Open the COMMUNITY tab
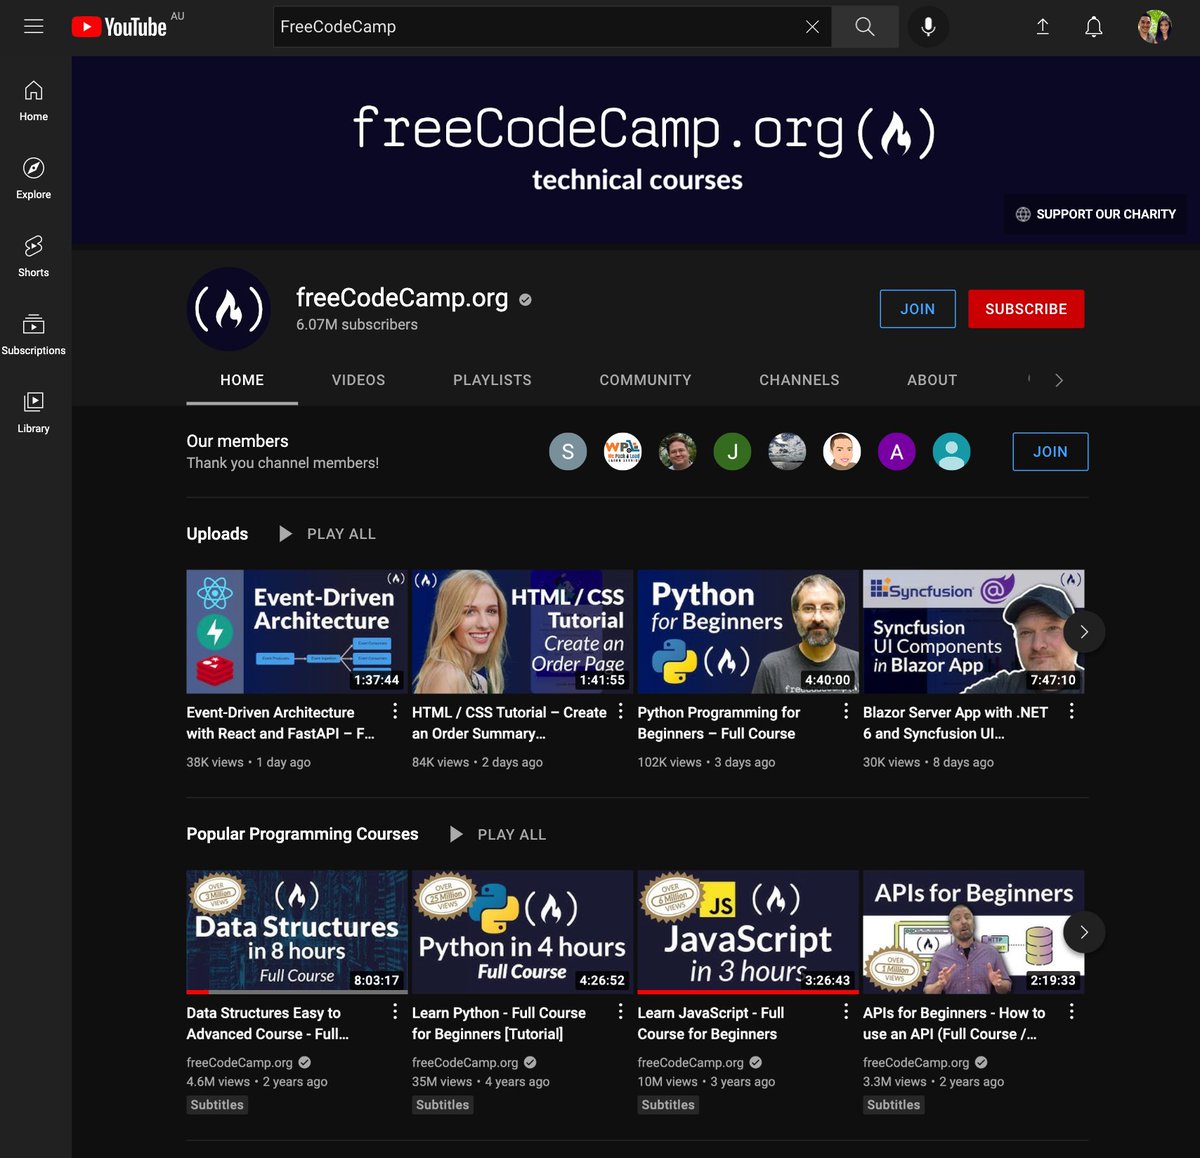1200x1158 pixels. [645, 380]
